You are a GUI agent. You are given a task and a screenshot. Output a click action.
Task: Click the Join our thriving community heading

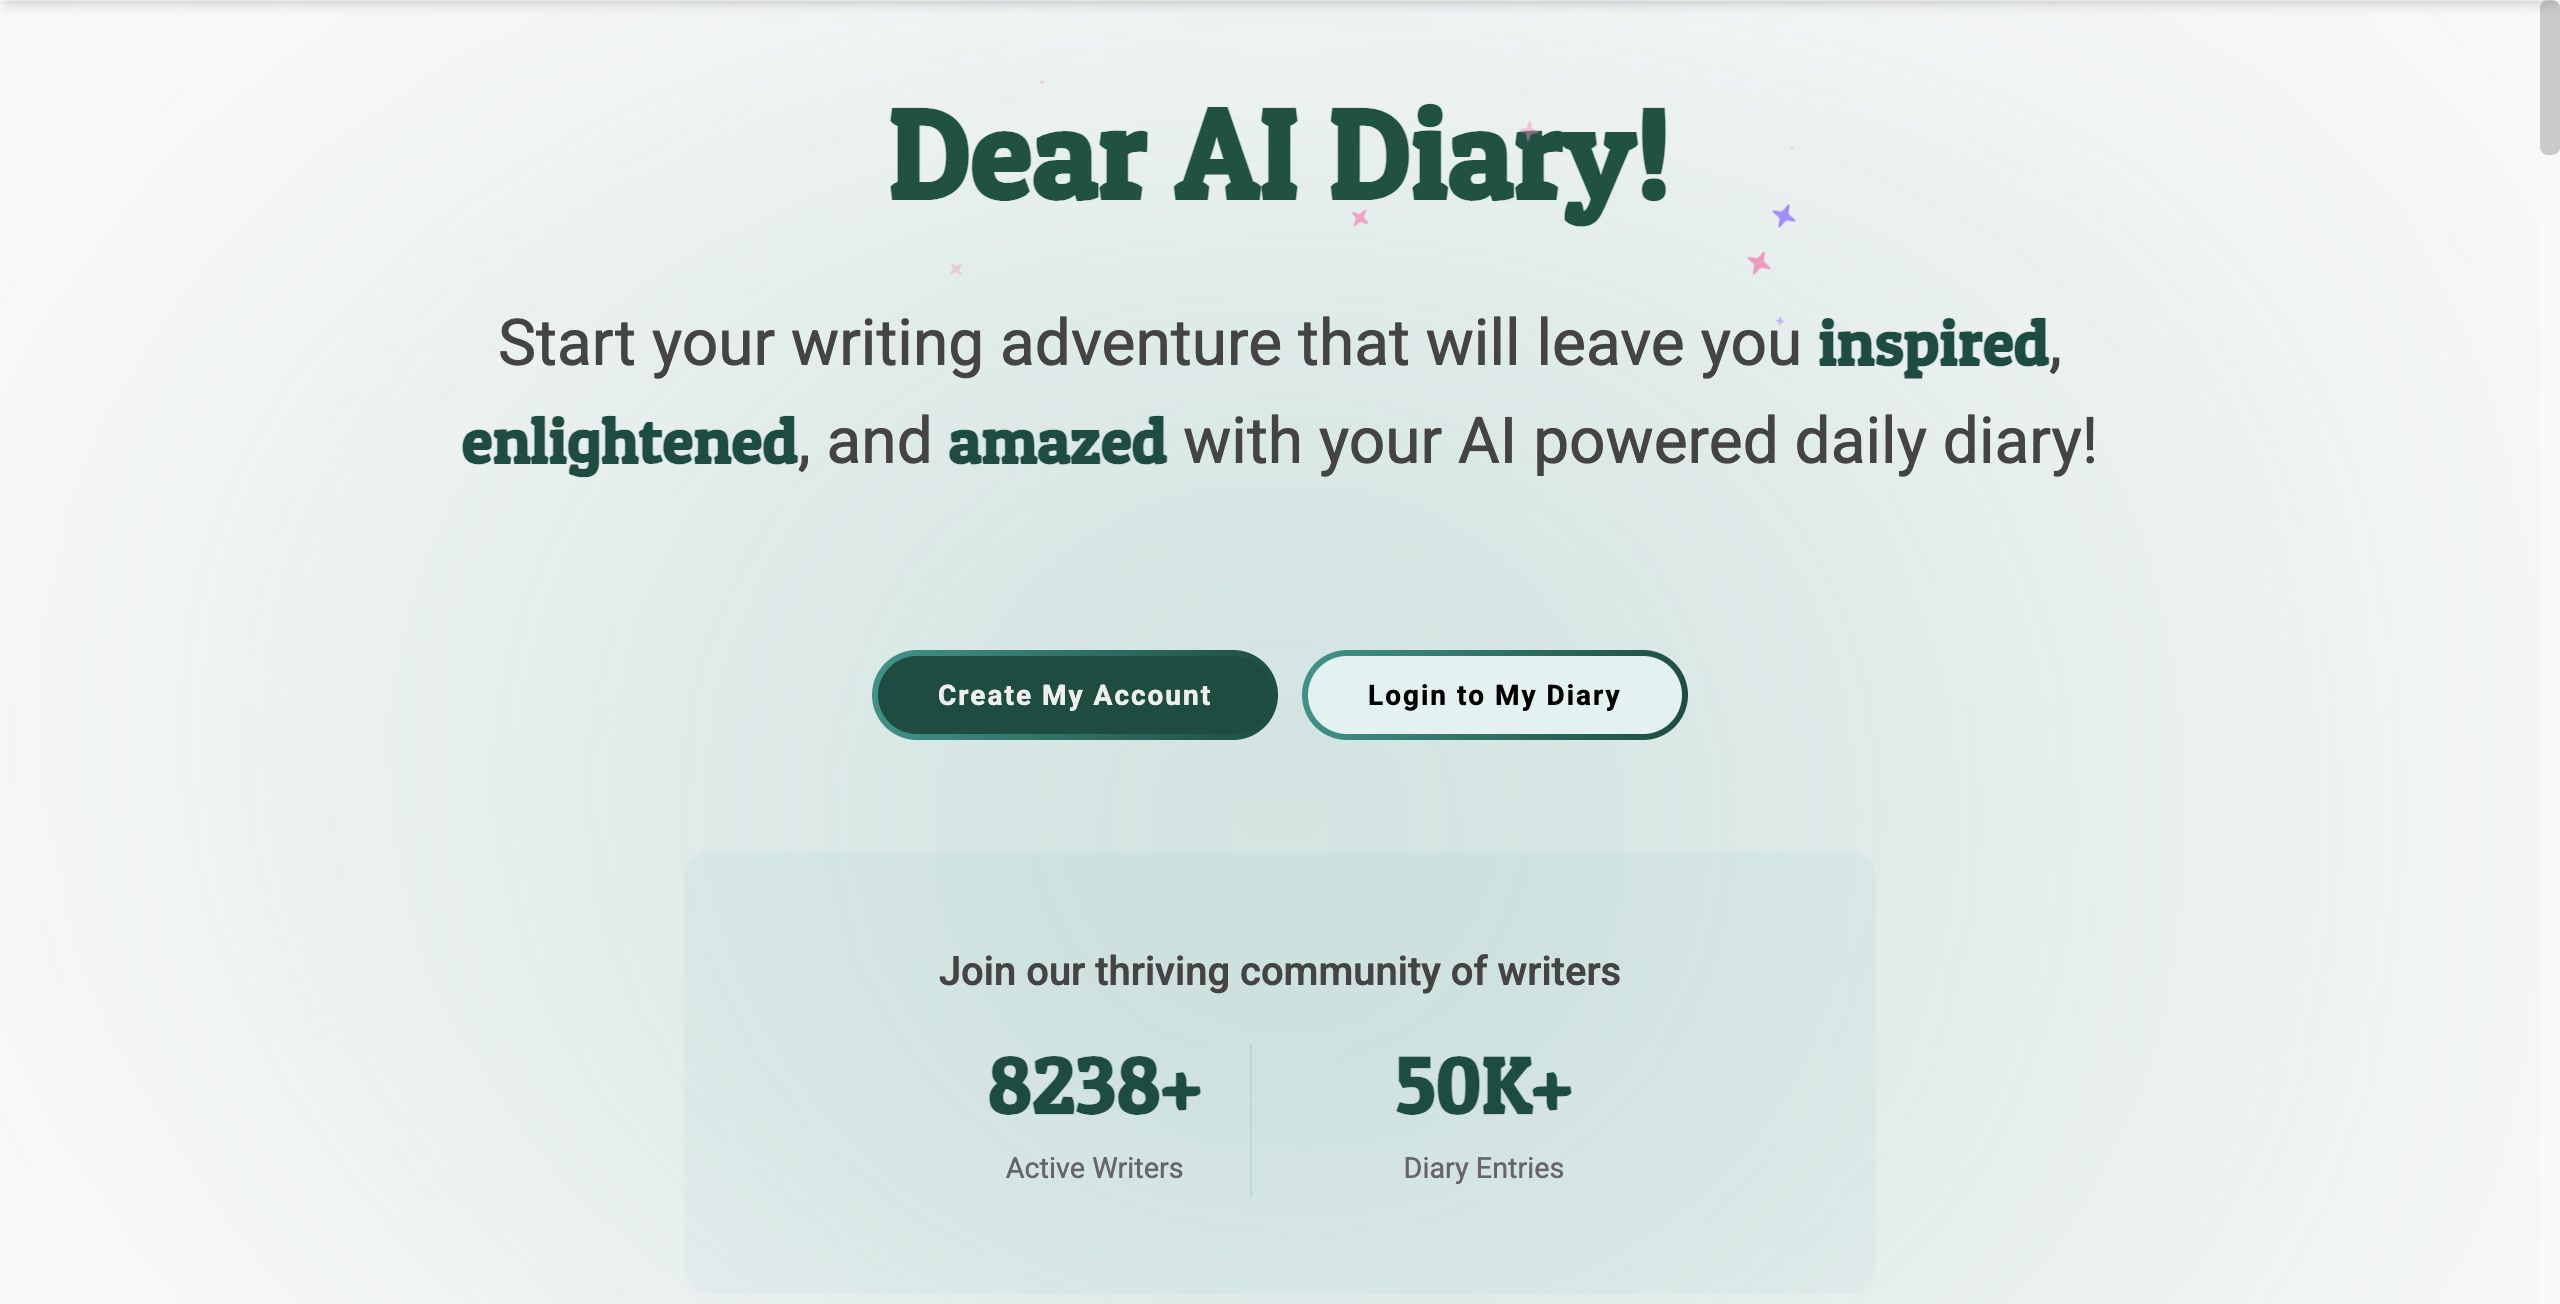[1279, 971]
